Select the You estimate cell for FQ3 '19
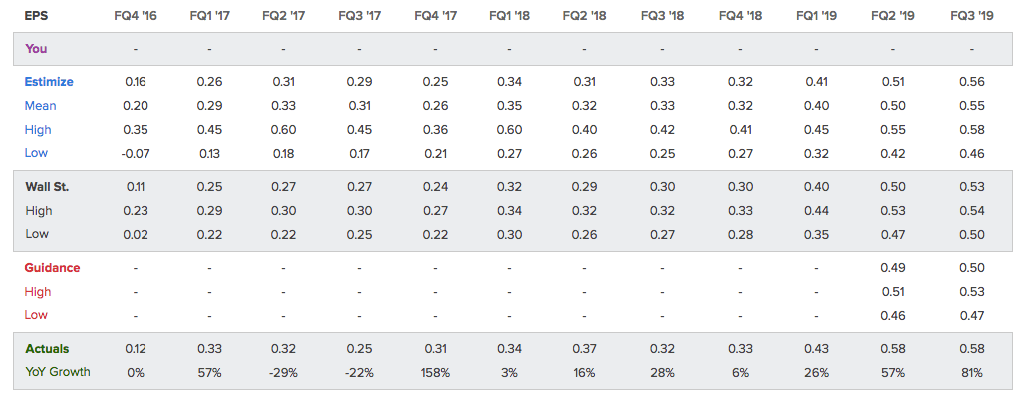Image resolution: width=1018 pixels, height=396 pixels. (x=971, y=49)
